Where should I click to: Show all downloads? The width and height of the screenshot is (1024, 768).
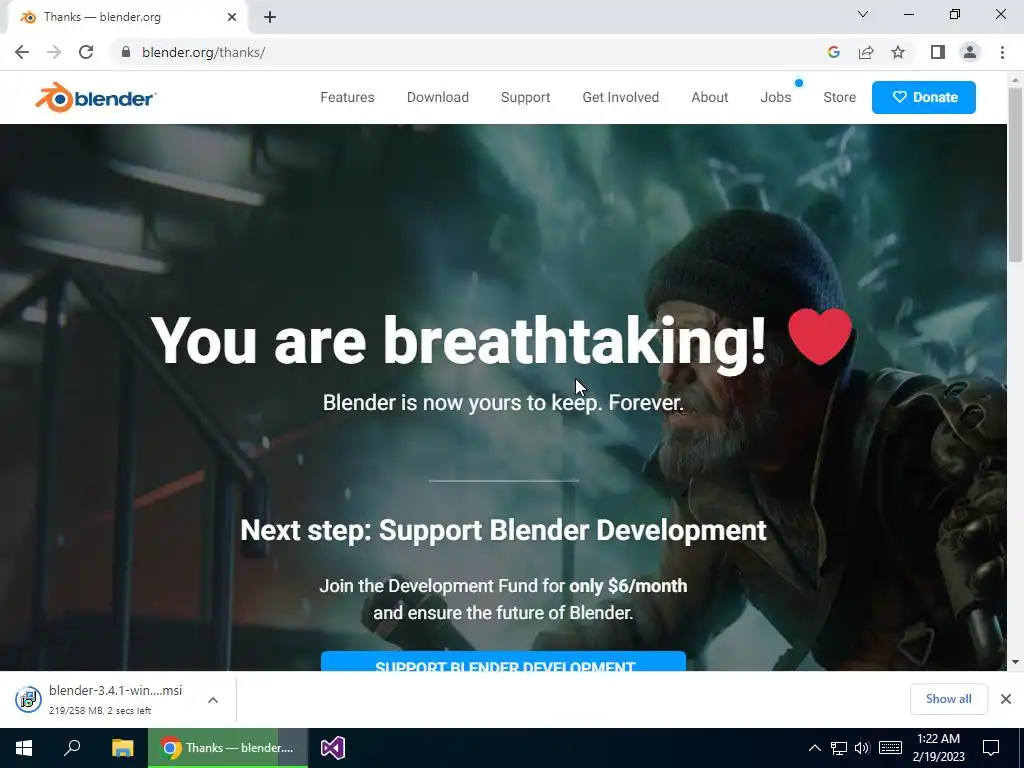[x=948, y=699]
